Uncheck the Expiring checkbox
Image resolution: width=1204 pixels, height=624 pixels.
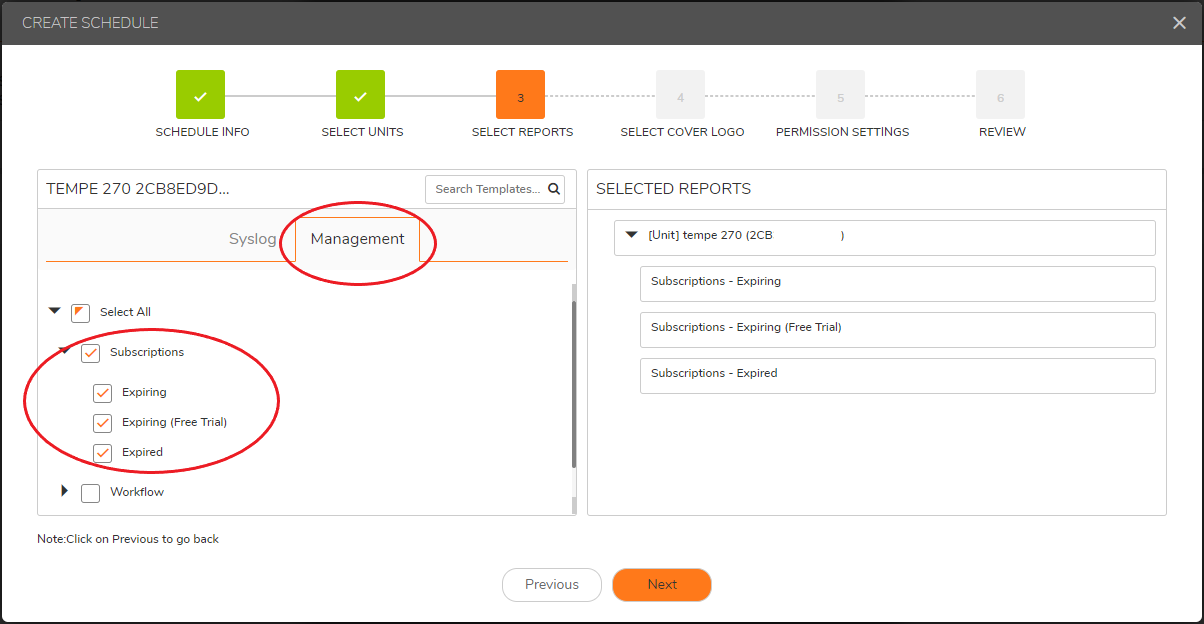(x=102, y=393)
